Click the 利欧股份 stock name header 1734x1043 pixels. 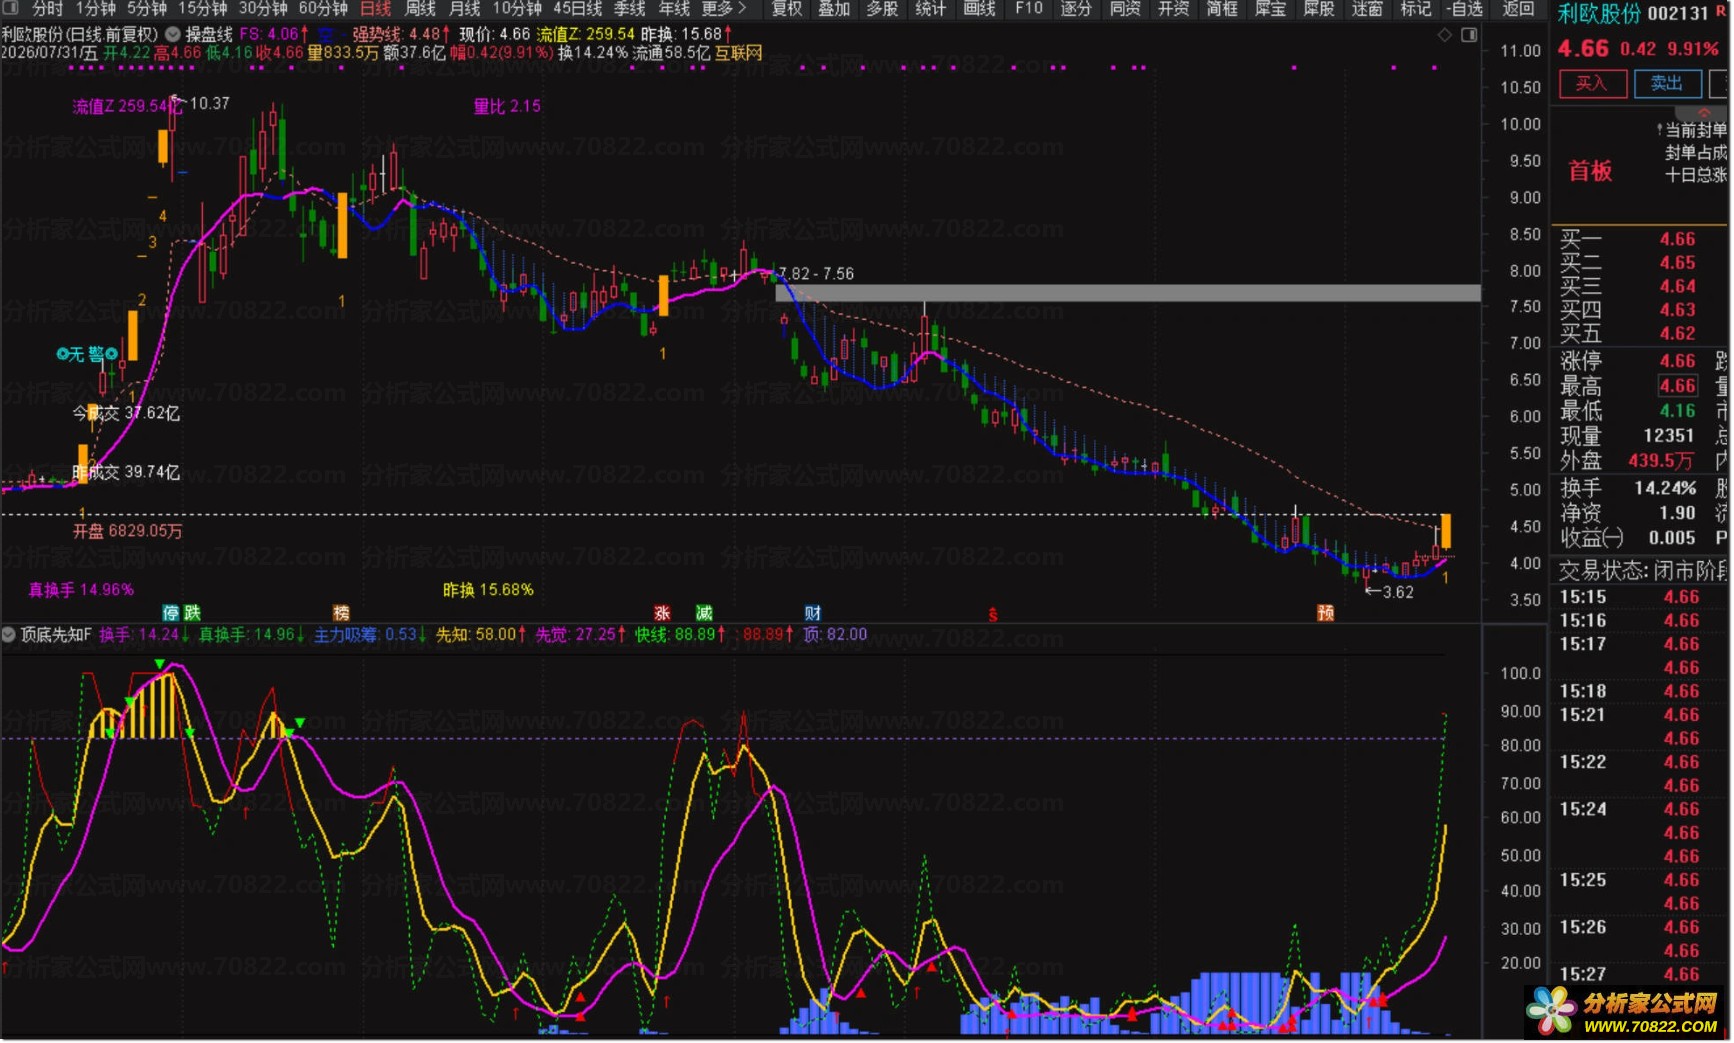coord(1599,13)
